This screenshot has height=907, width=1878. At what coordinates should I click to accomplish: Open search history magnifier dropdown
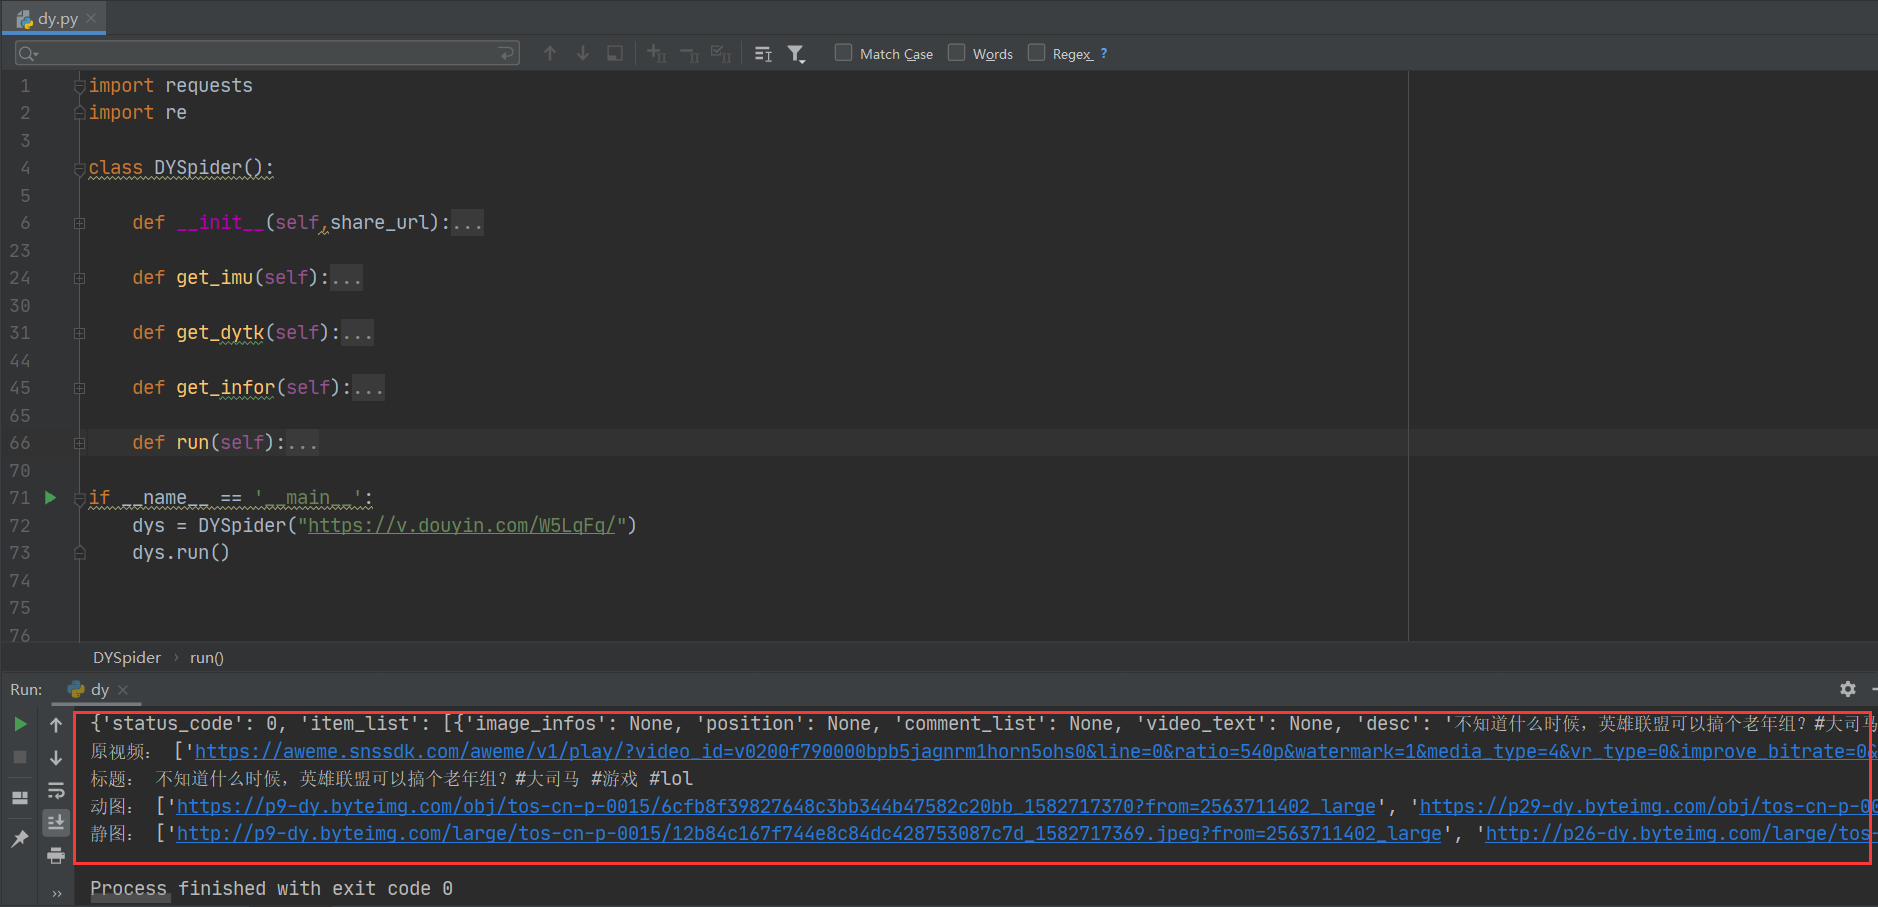(28, 53)
